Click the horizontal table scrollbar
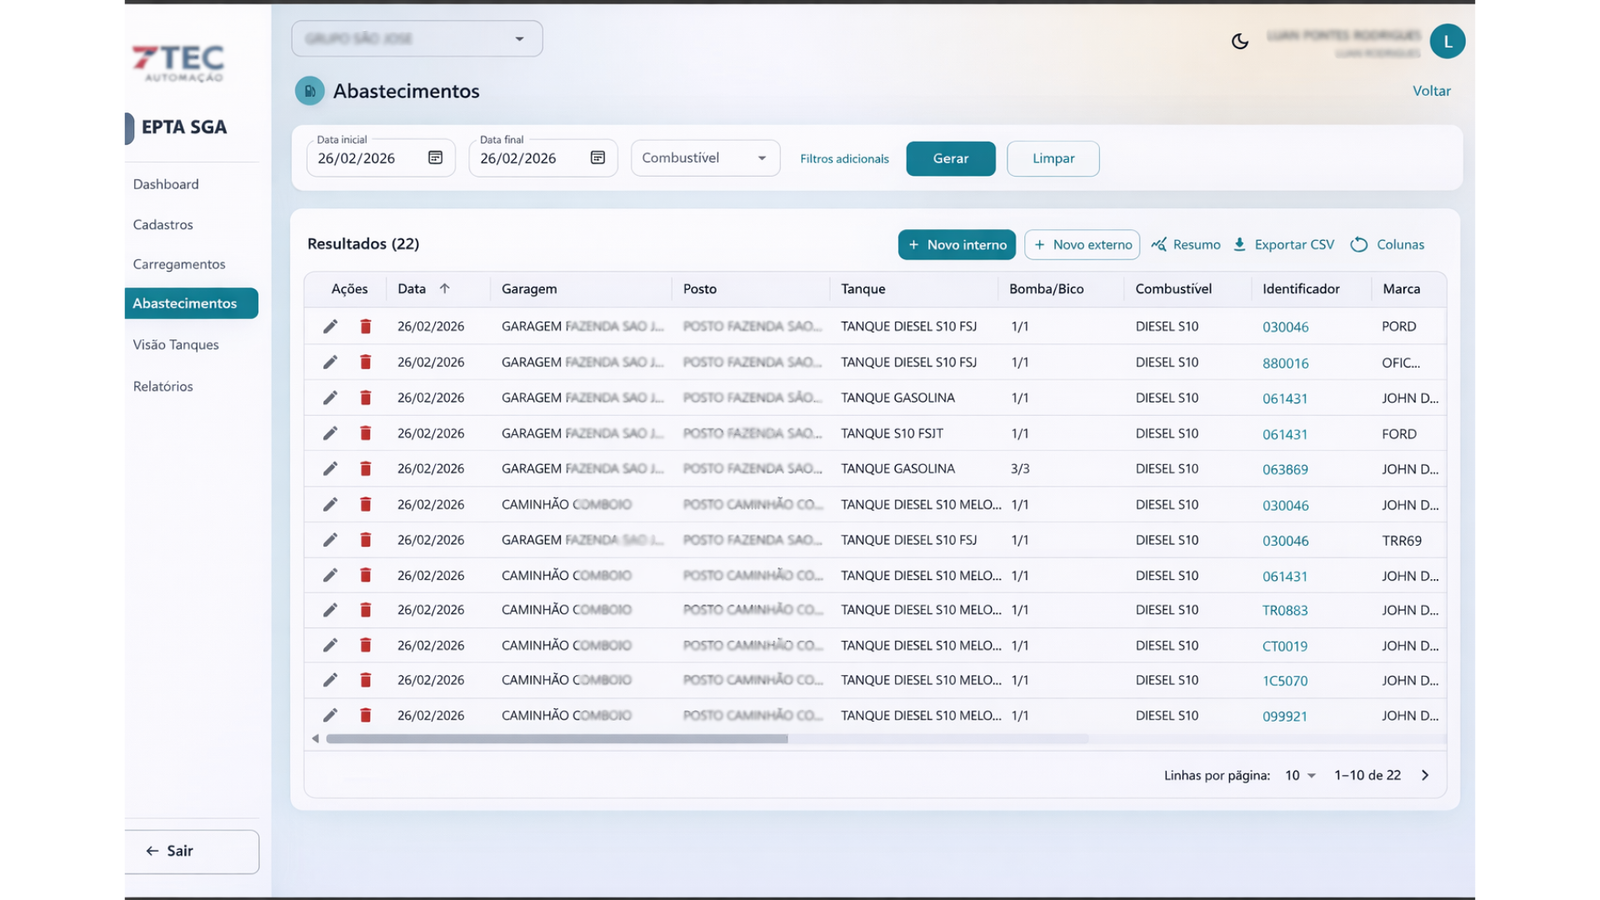 coord(557,739)
